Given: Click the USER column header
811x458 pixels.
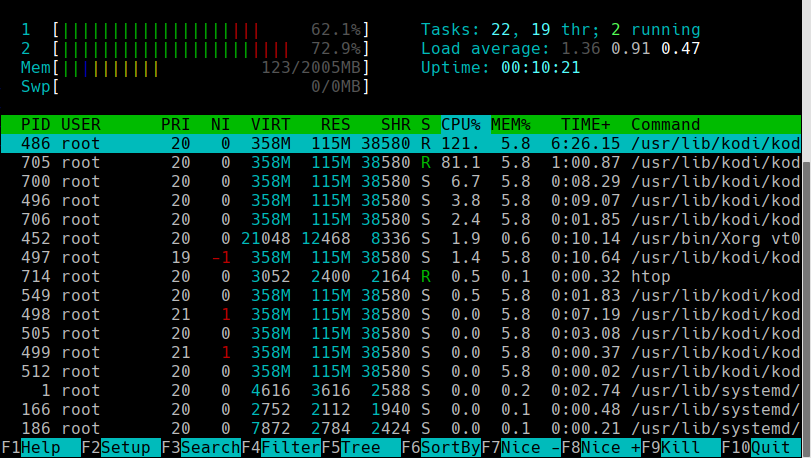Looking at the screenshot, I should click(81, 125).
